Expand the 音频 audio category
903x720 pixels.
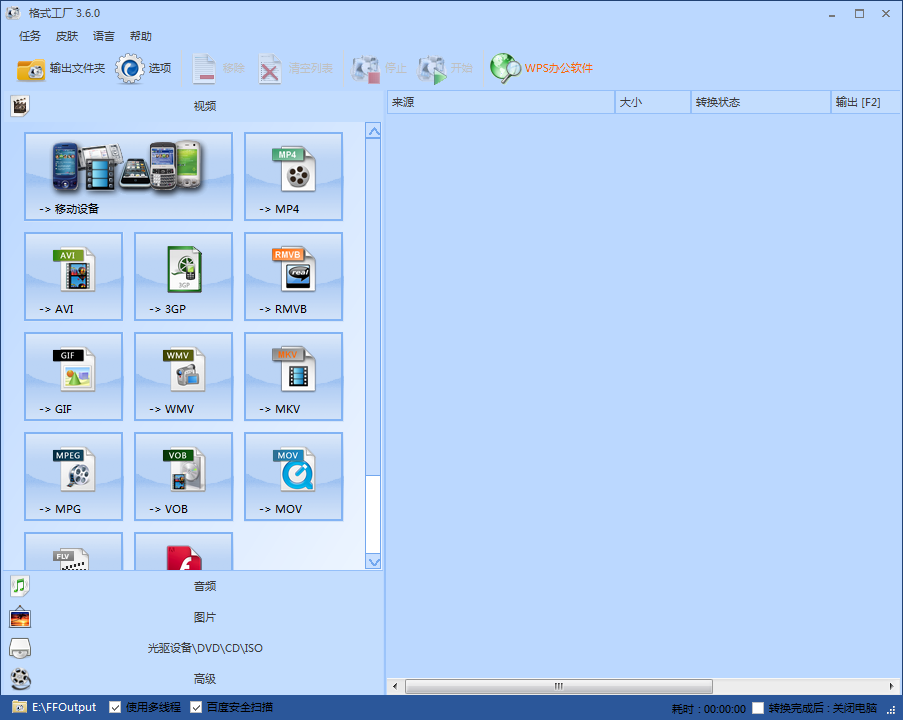[x=204, y=586]
